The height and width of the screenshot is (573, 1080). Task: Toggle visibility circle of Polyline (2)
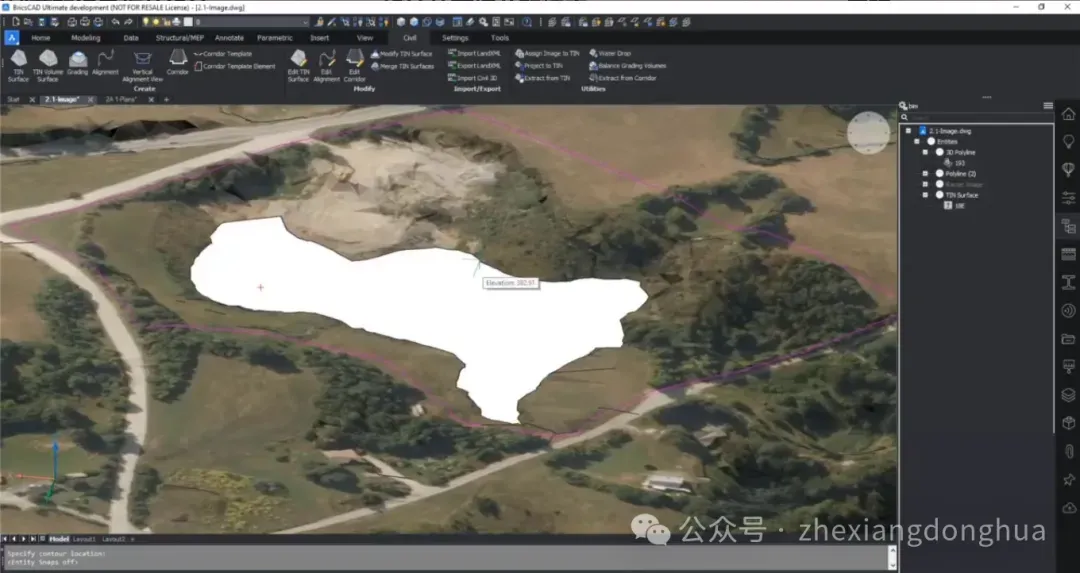coord(939,174)
